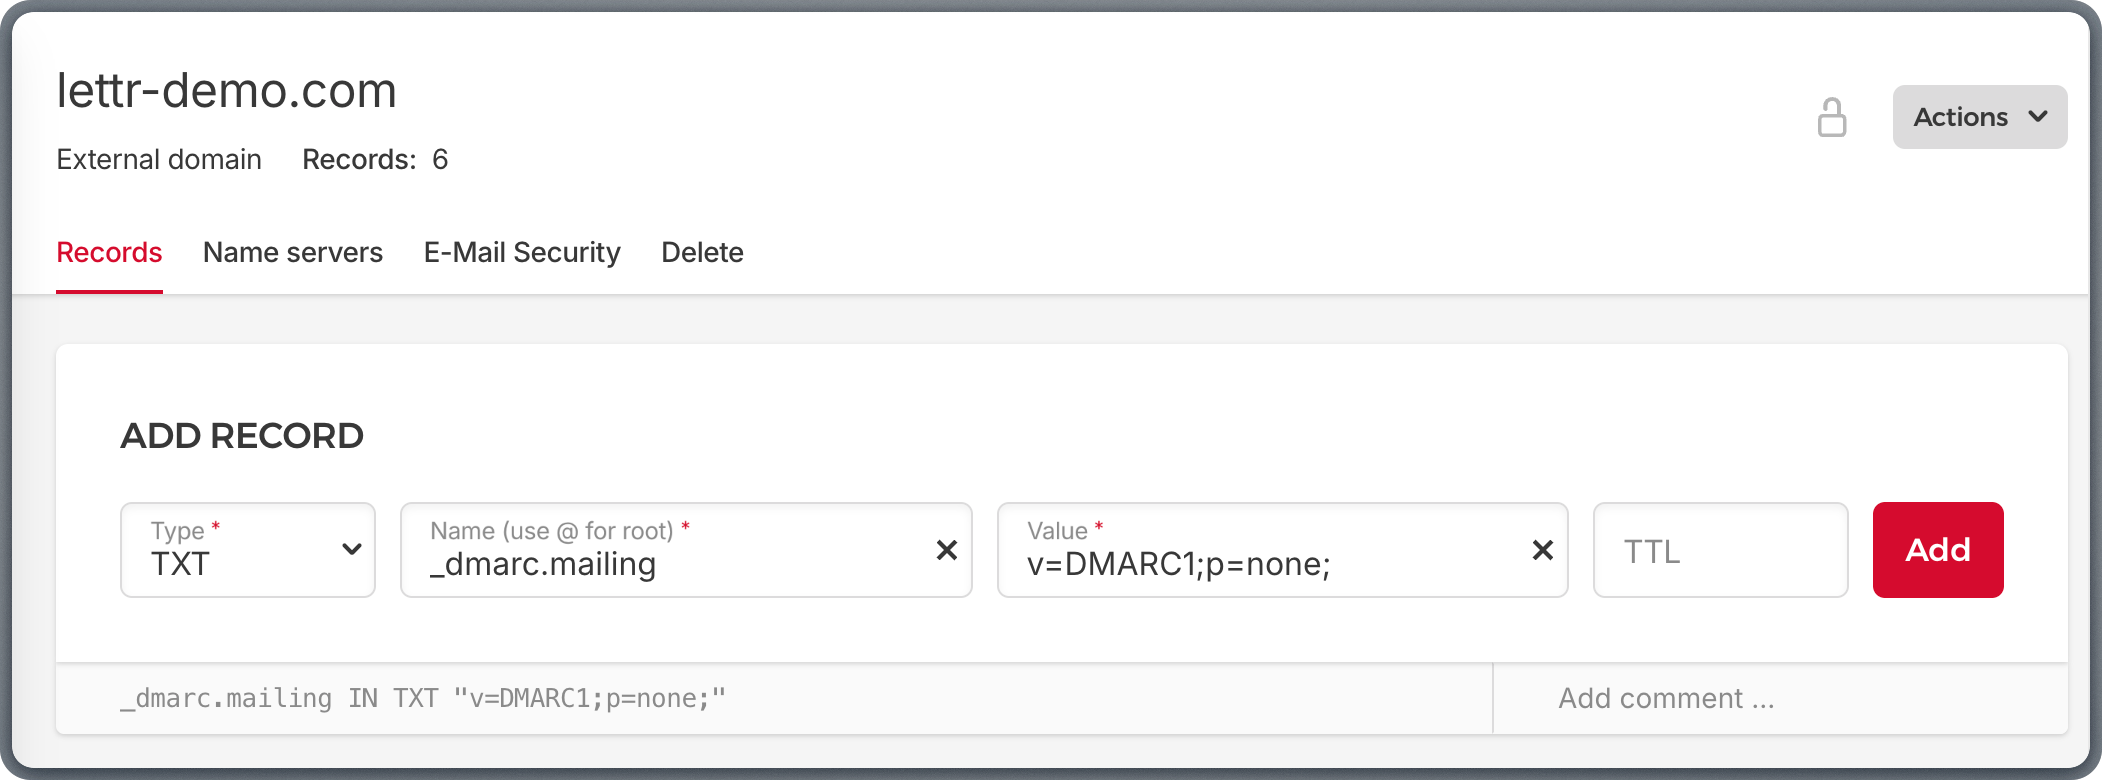Click the Add comment field
Screen dimensions: 2102x780
click(x=1666, y=698)
